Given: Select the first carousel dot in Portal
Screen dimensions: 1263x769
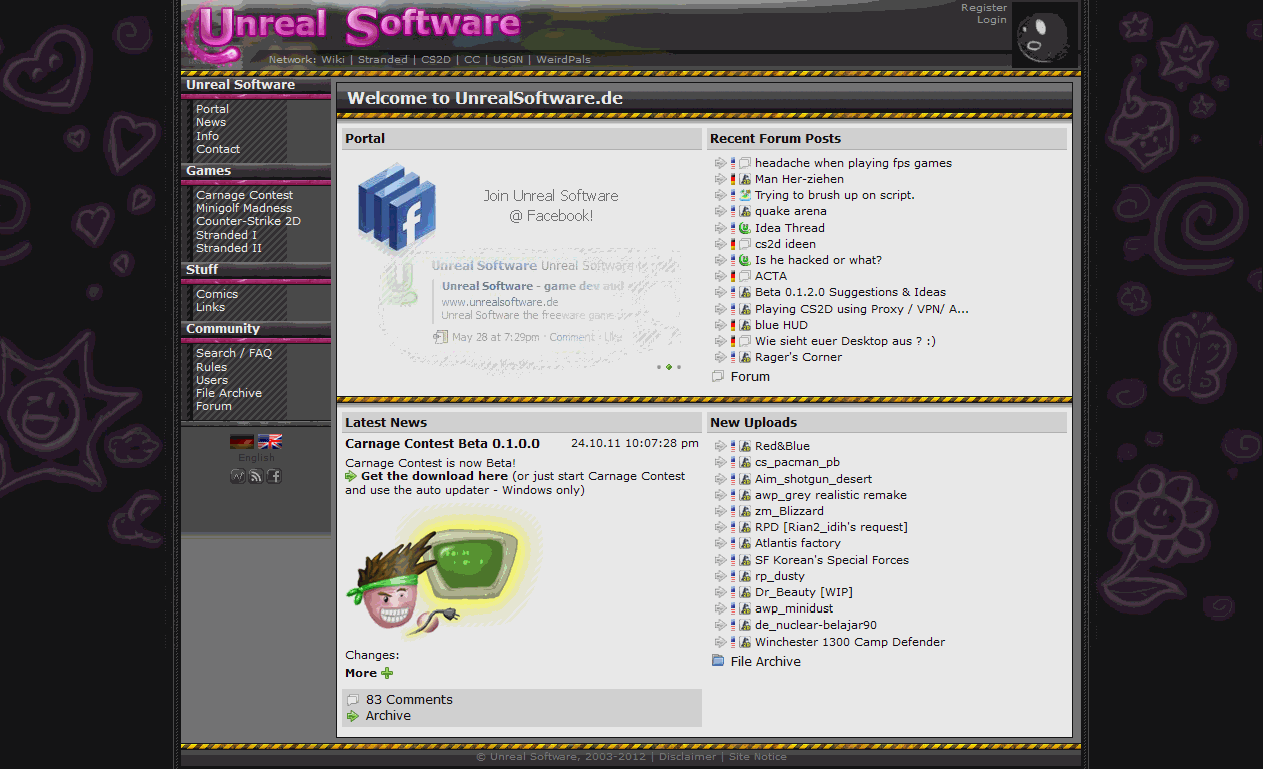Looking at the screenshot, I should click(659, 367).
